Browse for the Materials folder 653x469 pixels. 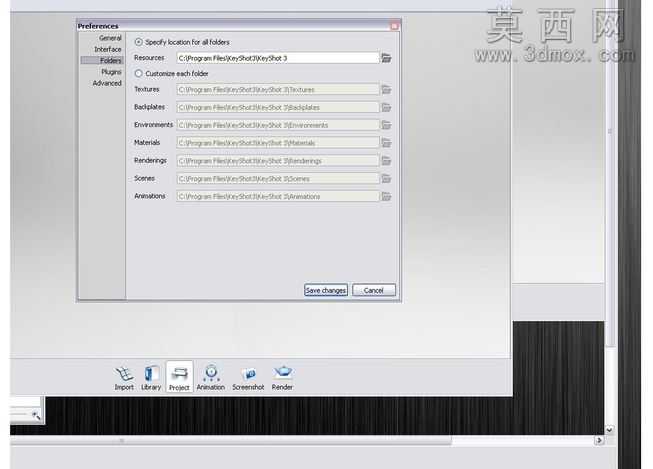[386, 143]
